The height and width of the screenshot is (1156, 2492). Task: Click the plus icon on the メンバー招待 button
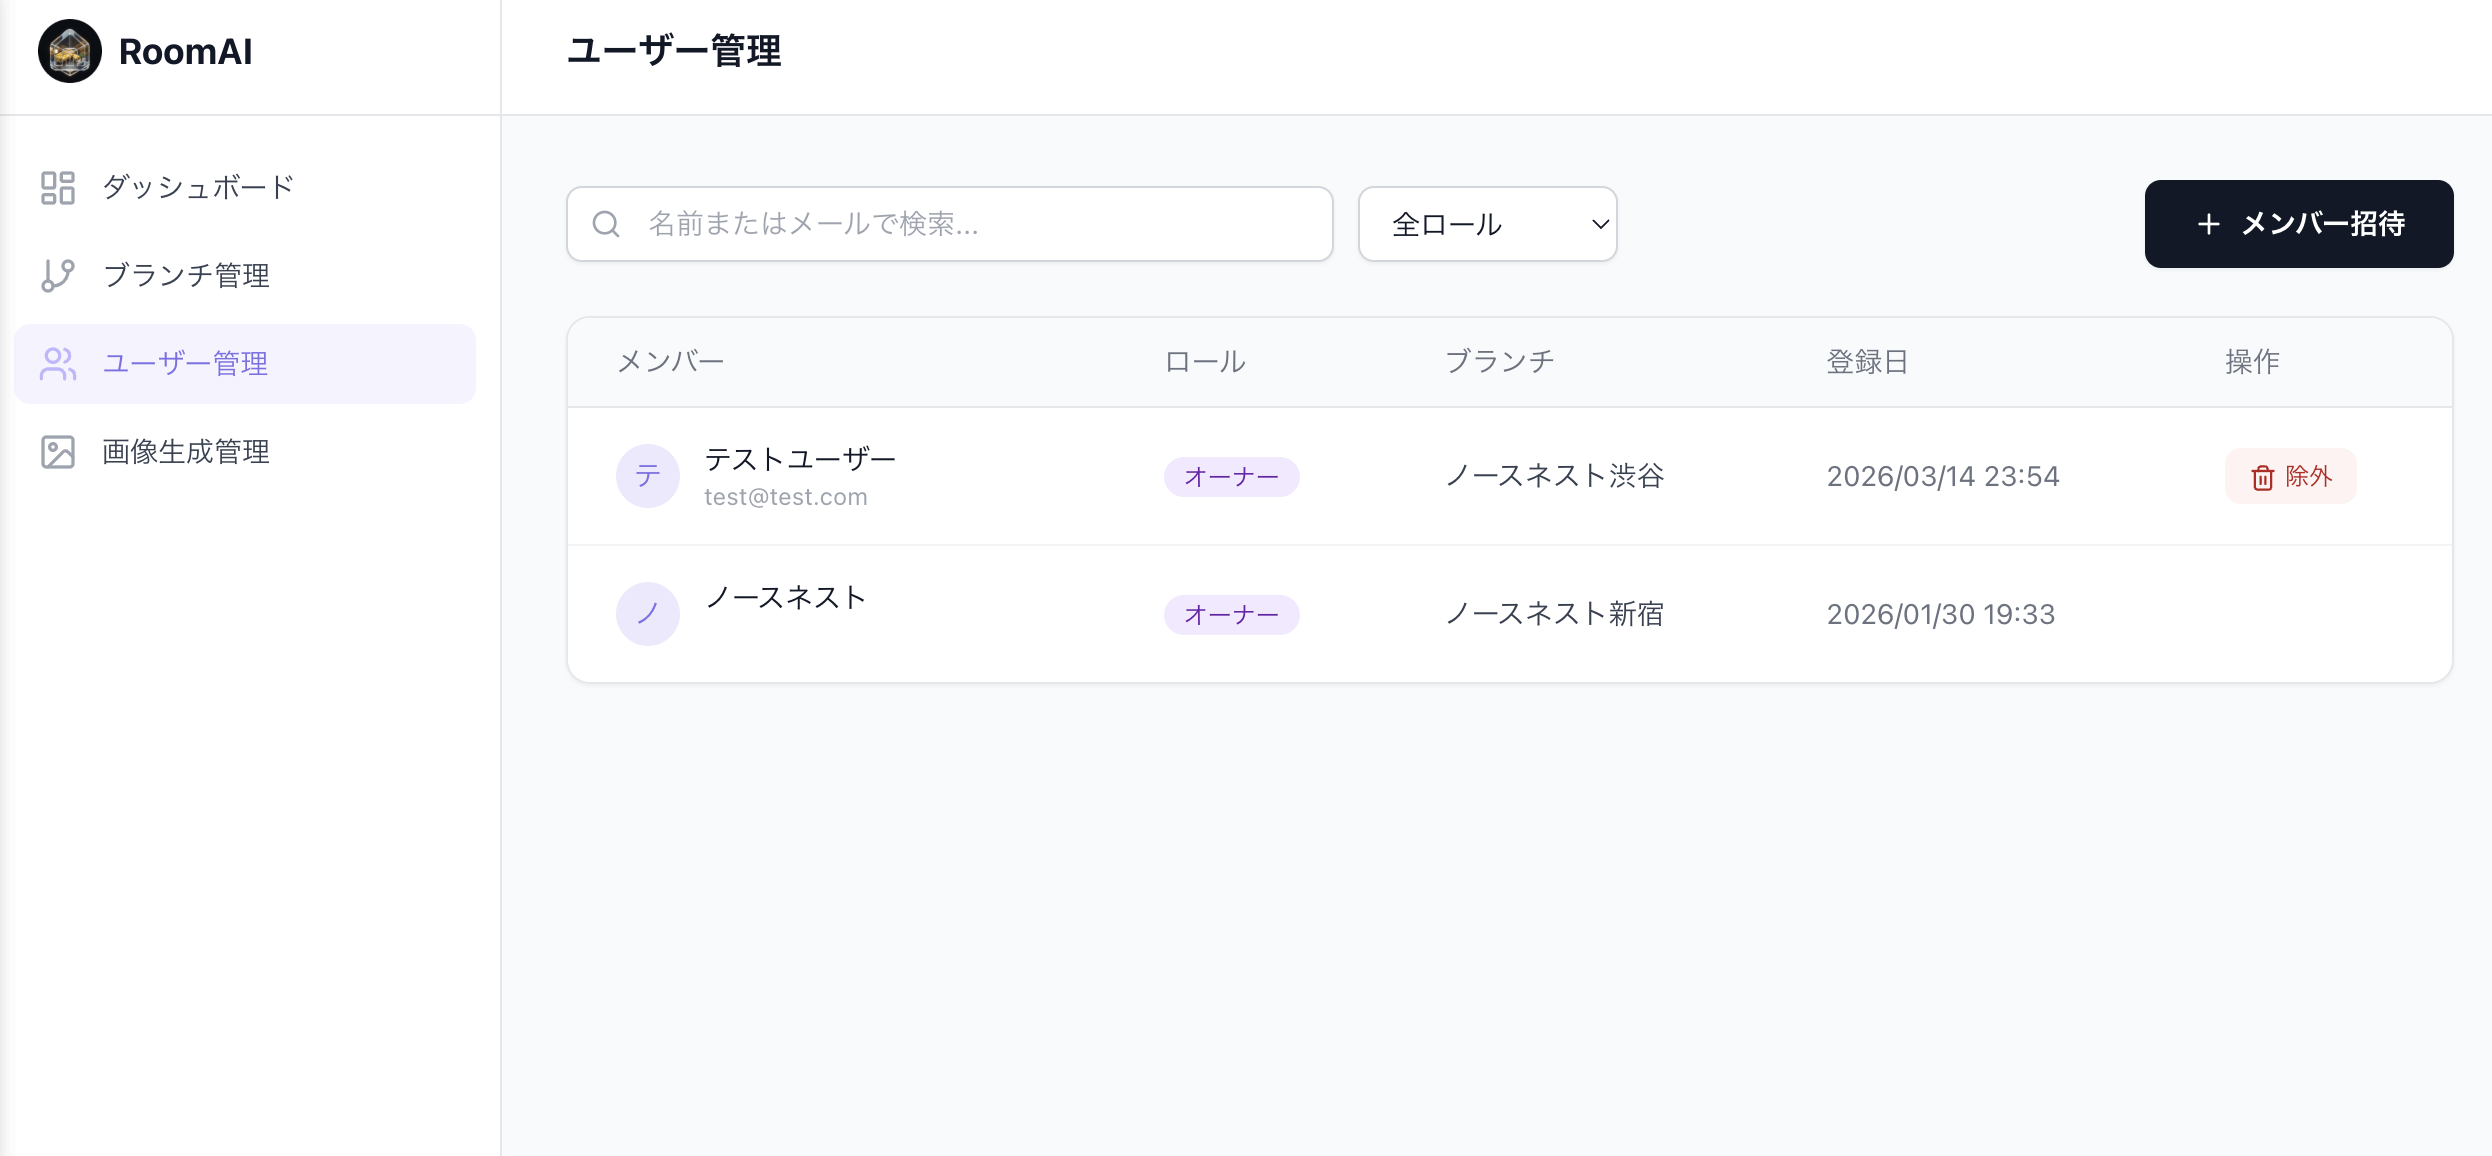pyautogui.click(x=2208, y=224)
